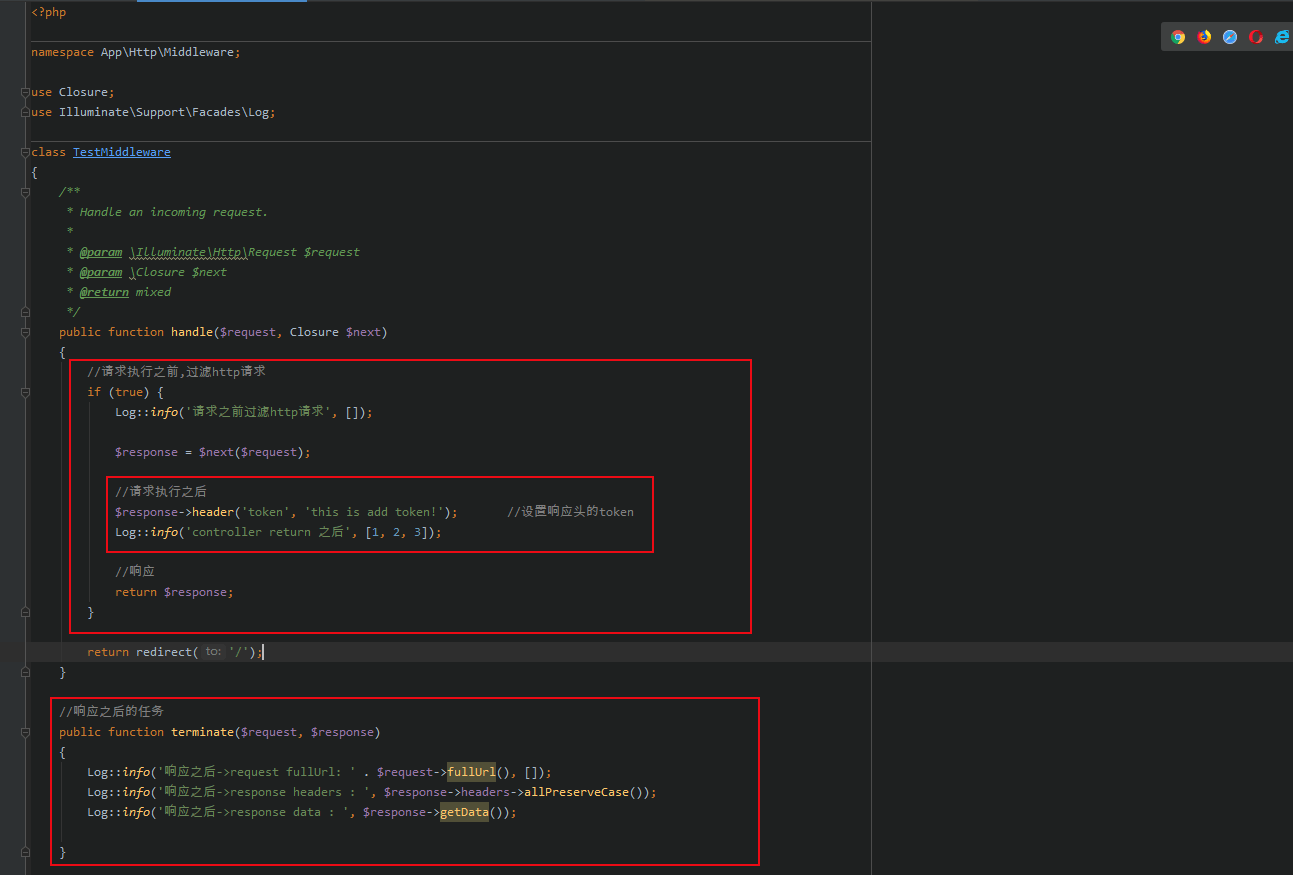The width and height of the screenshot is (1293, 875).
Task: Click the TestMiddleware class name link
Action: (122, 152)
